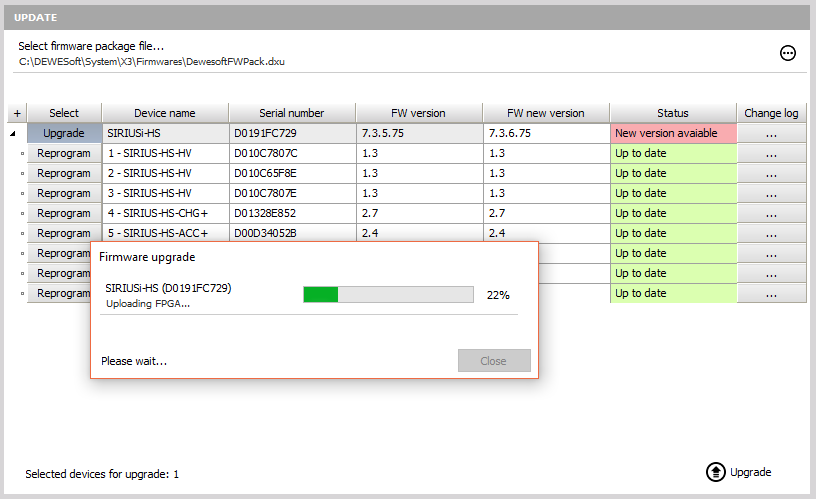The image size is (816, 499).
Task: Open change log for 5 - SIRIUS-HS-ACC+
Action: point(771,233)
